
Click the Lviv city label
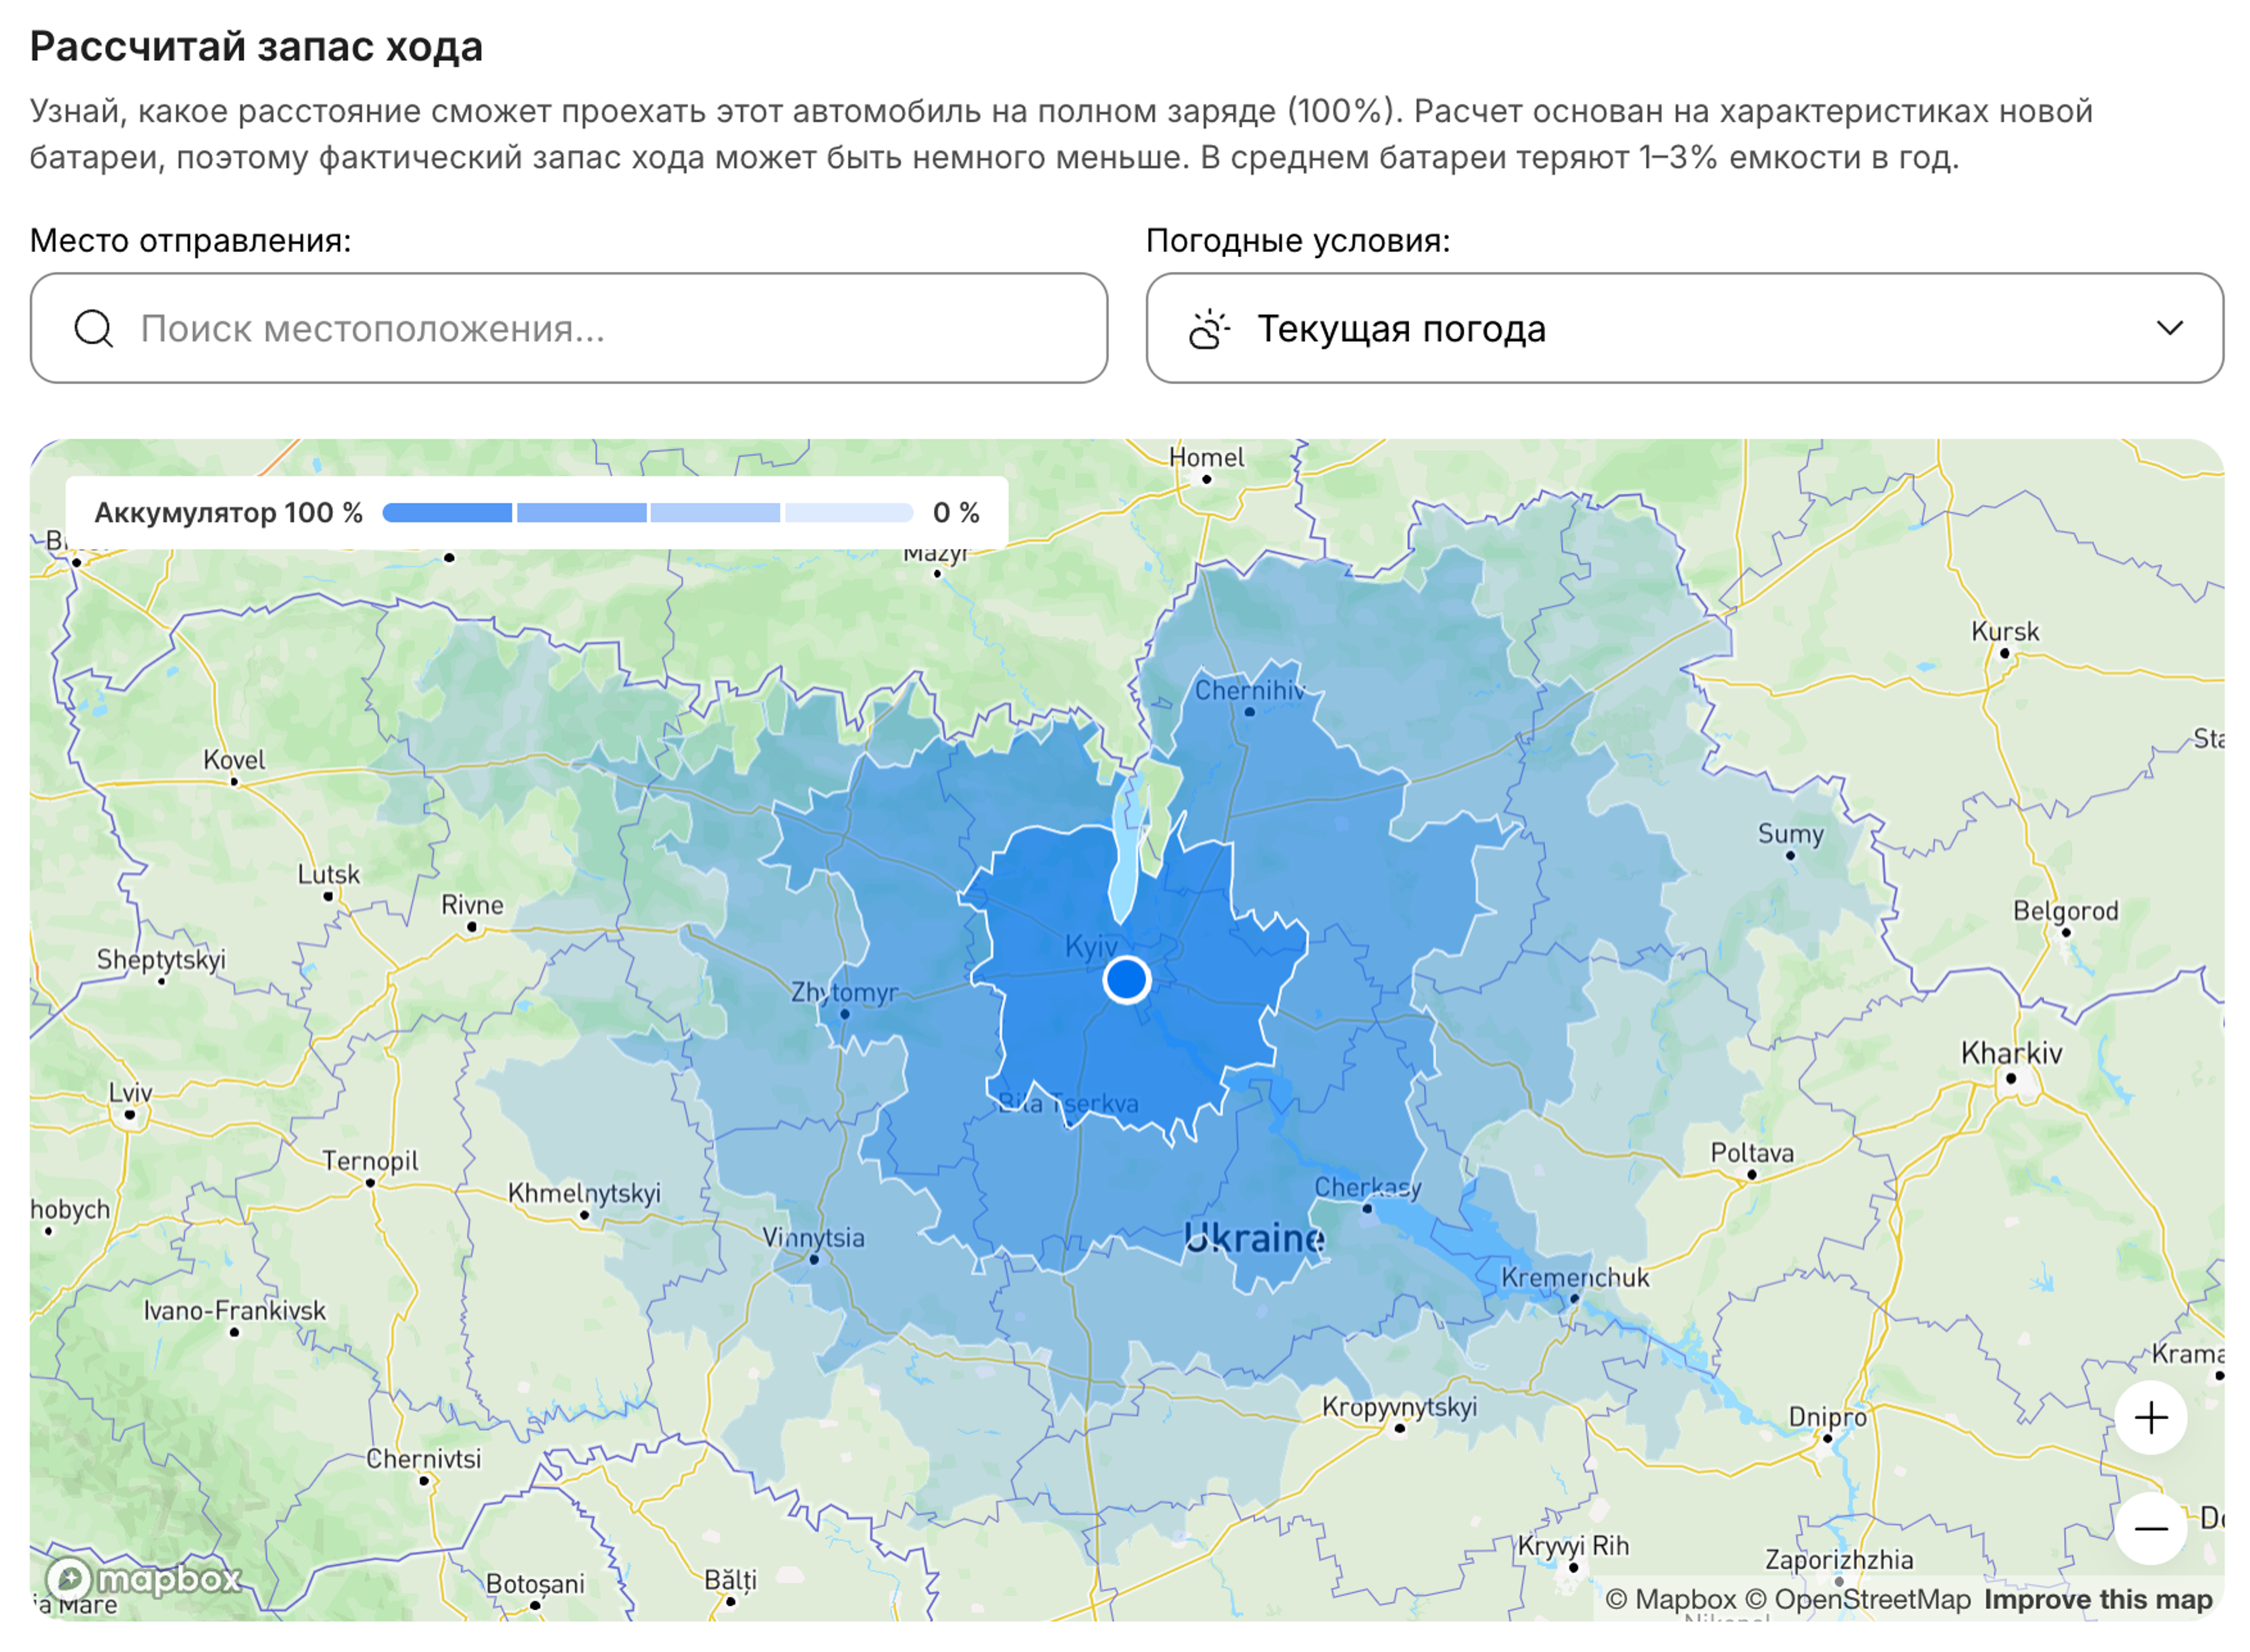(130, 1092)
